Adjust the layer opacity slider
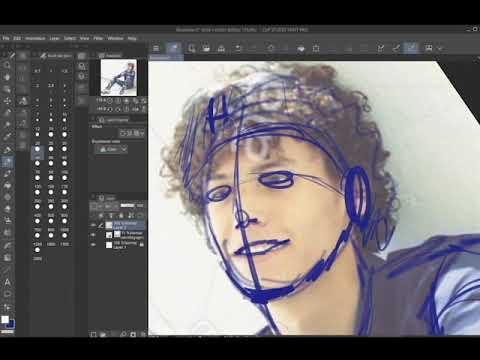Screen dimensions: 480x360 click(127, 206)
